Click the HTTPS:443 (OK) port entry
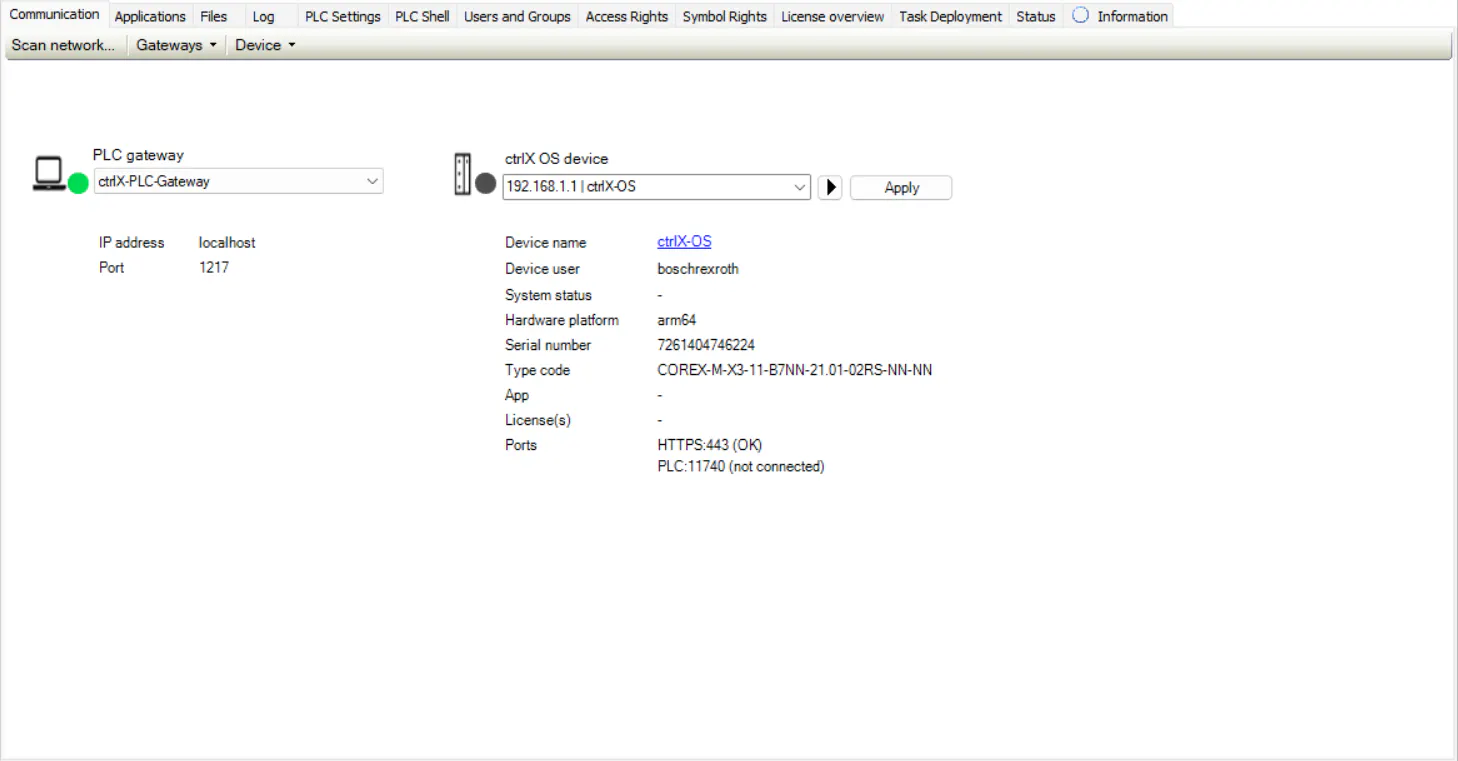 (x=710, y=445)
